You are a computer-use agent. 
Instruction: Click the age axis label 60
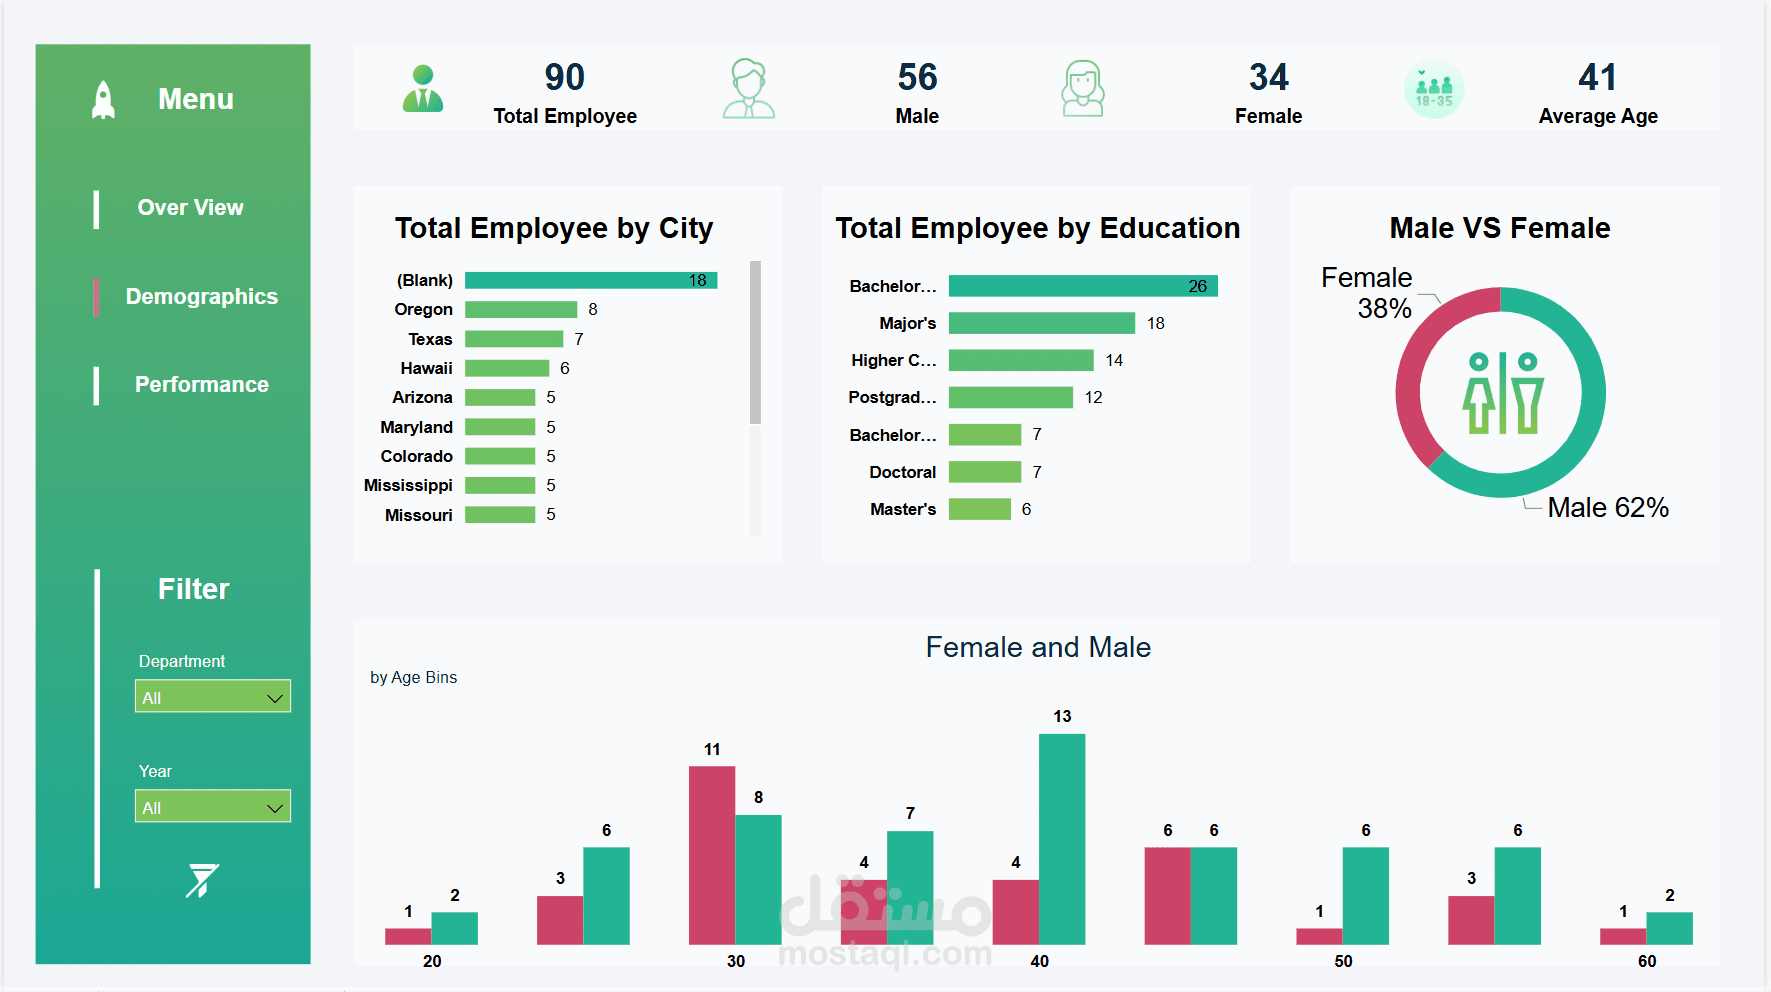click(1647, 962)
